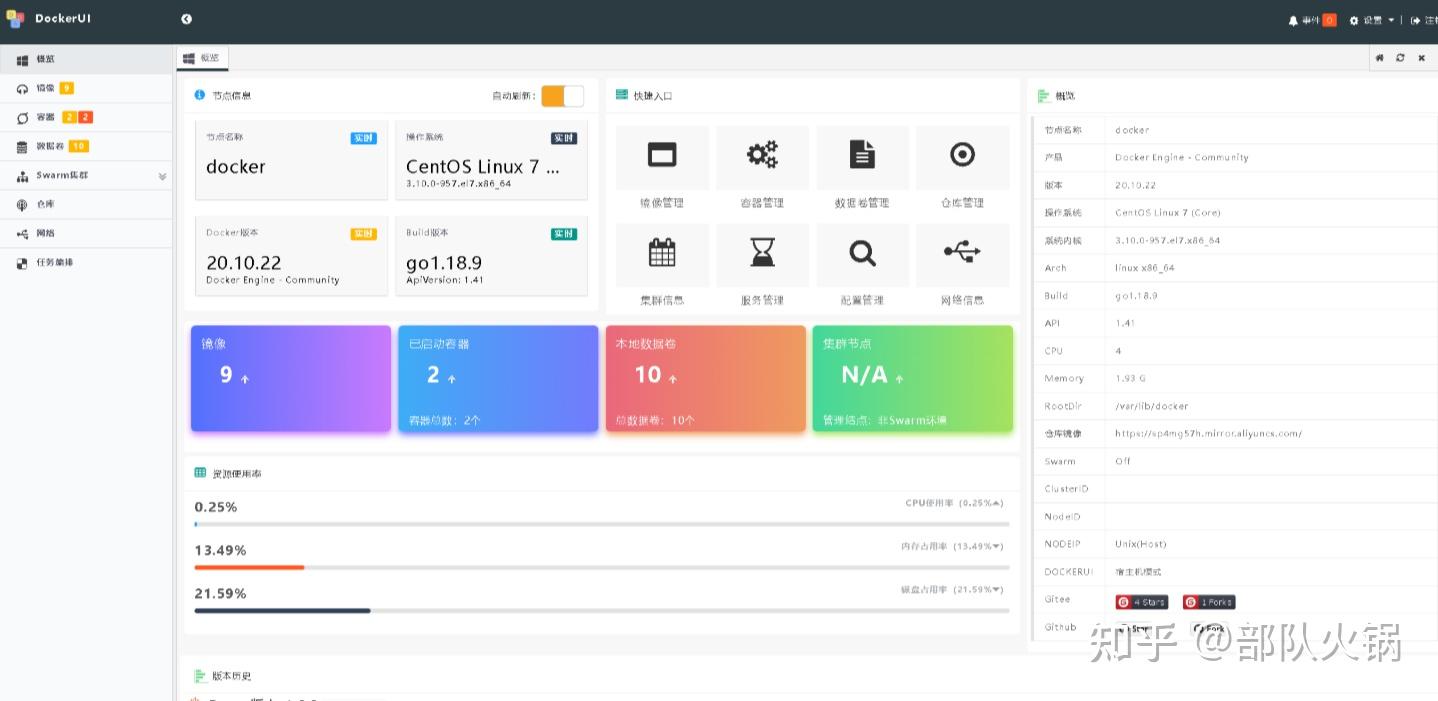Select the 镜像管理 quick entry icon
Viewport: 1438px width, 701px height.
tap(662, 155)
